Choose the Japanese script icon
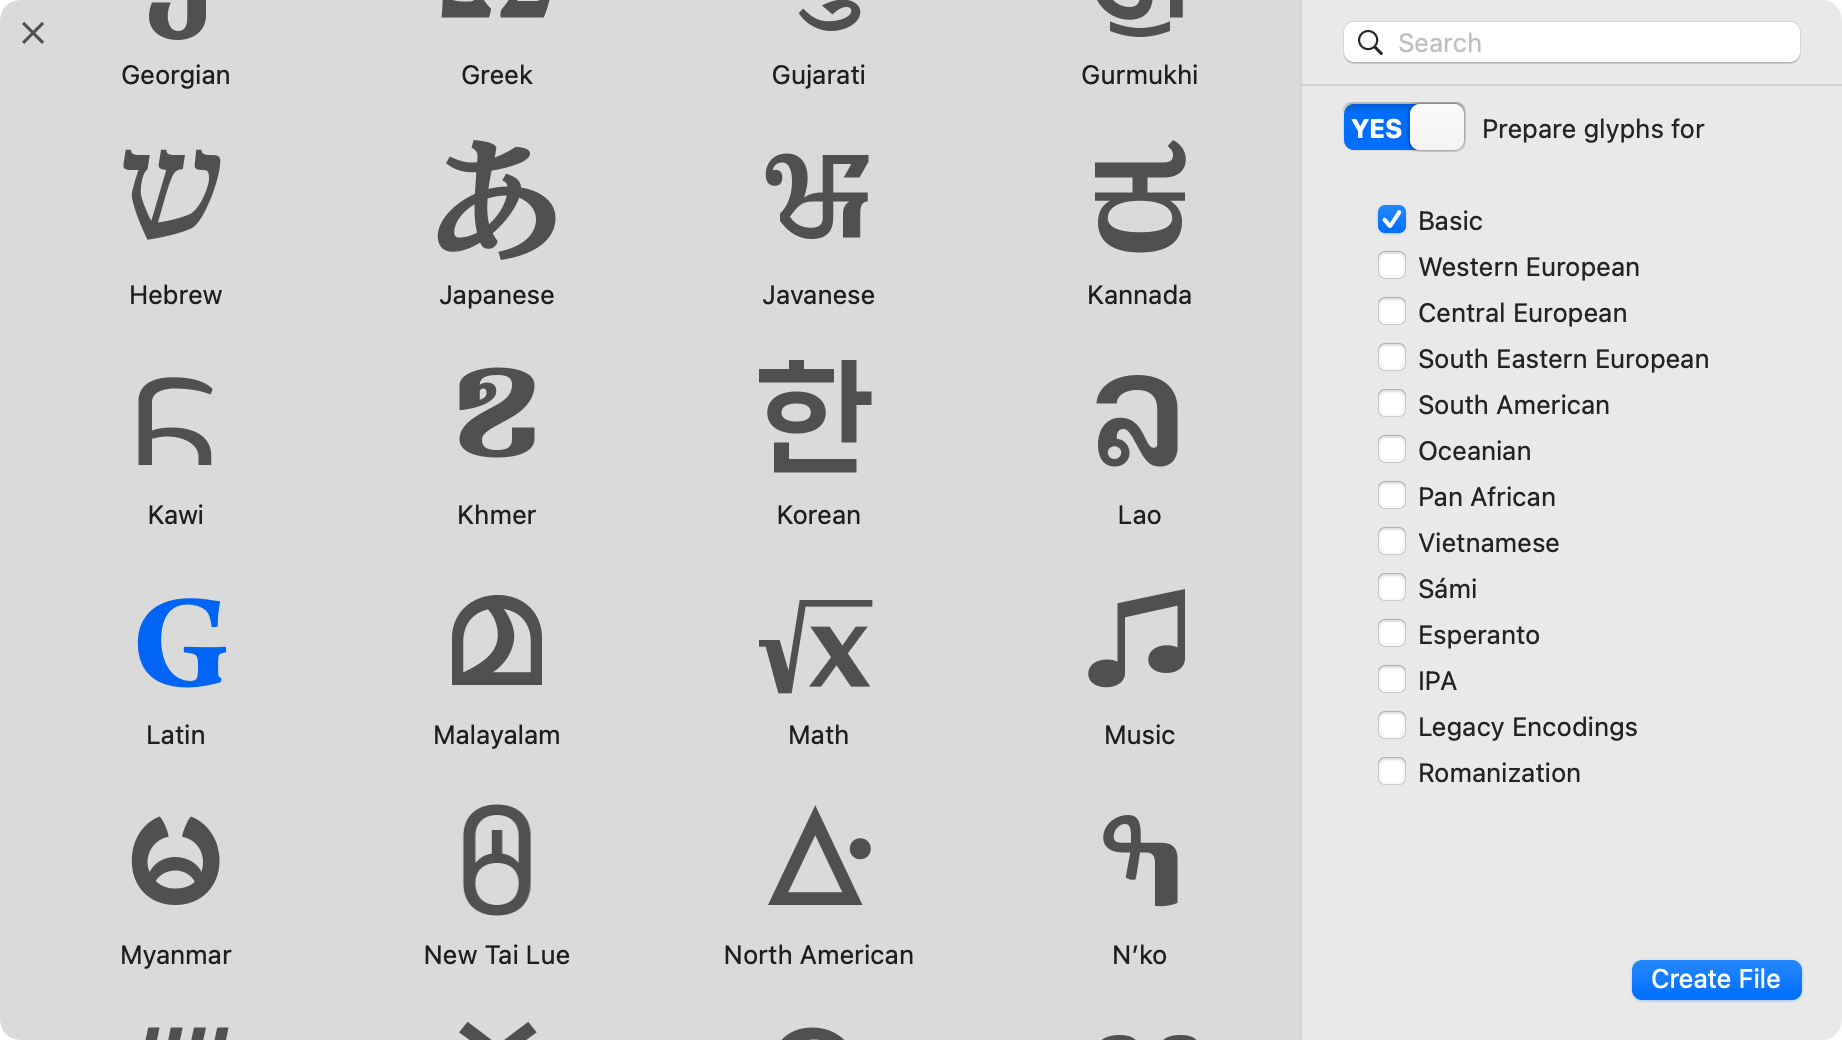This screenshot has width=1842, height=1040. click(497, 199)
